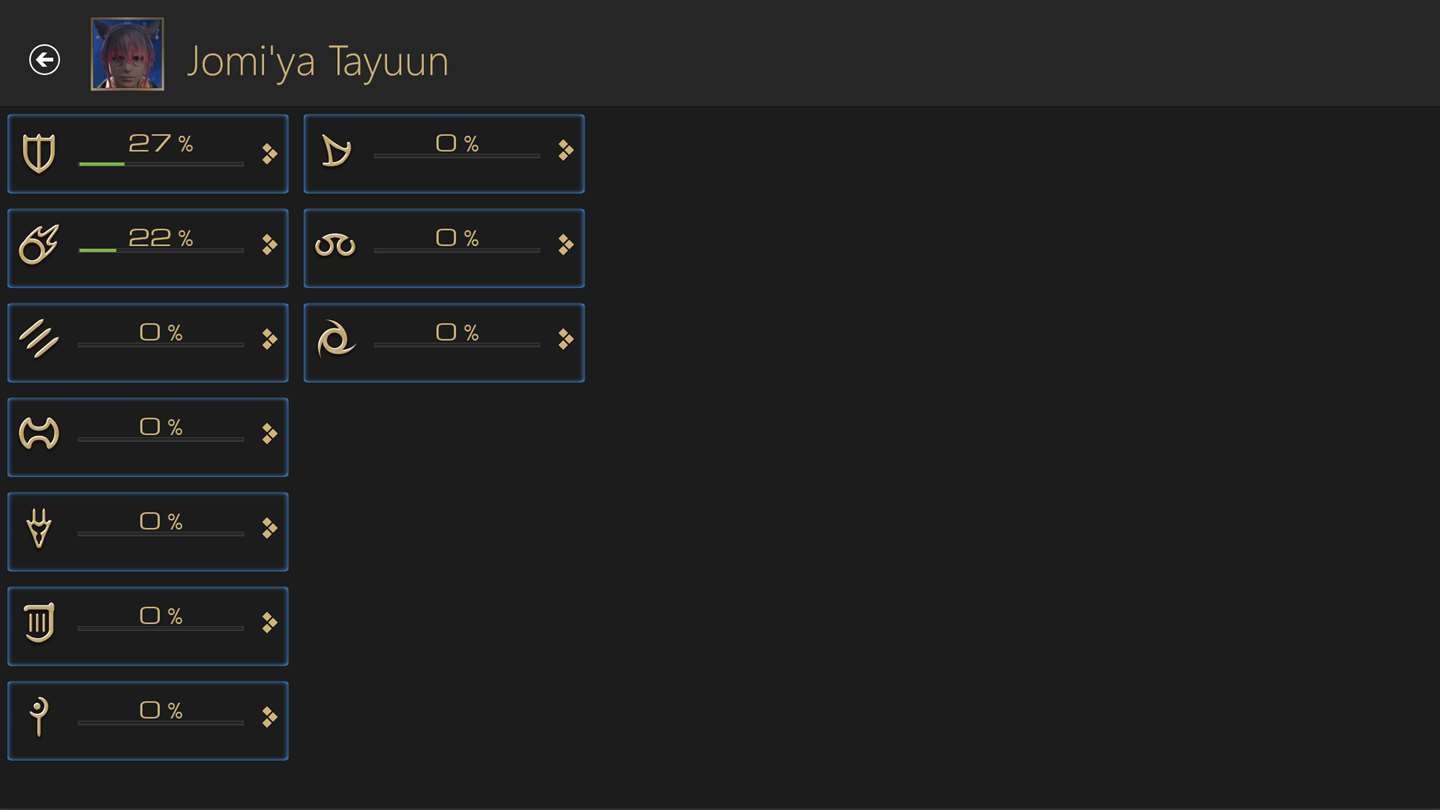
Task: Expand the arrow on the 27% row
Action: click(269, 153)
